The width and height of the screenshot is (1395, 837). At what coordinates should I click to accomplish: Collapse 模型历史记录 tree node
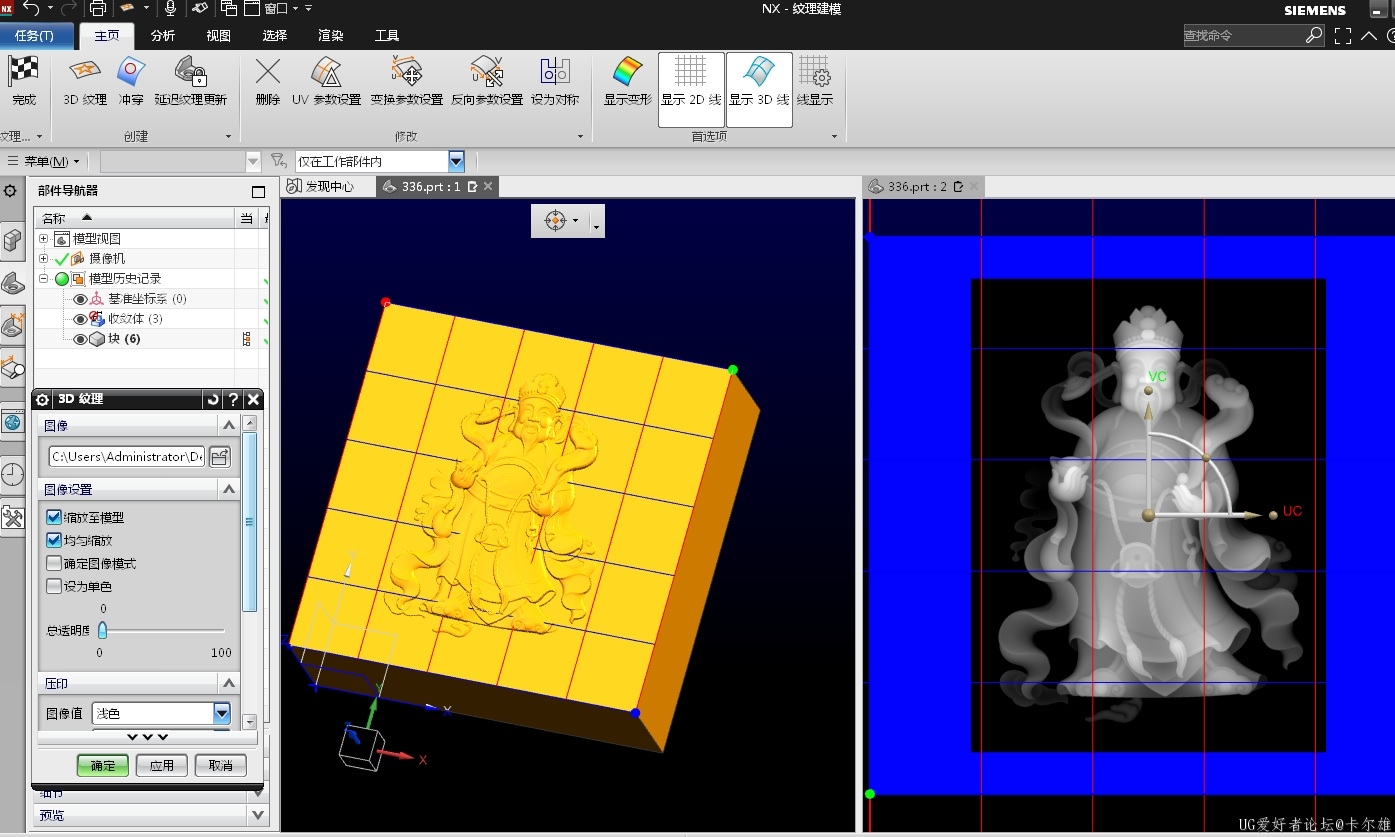tap(43, 278)
